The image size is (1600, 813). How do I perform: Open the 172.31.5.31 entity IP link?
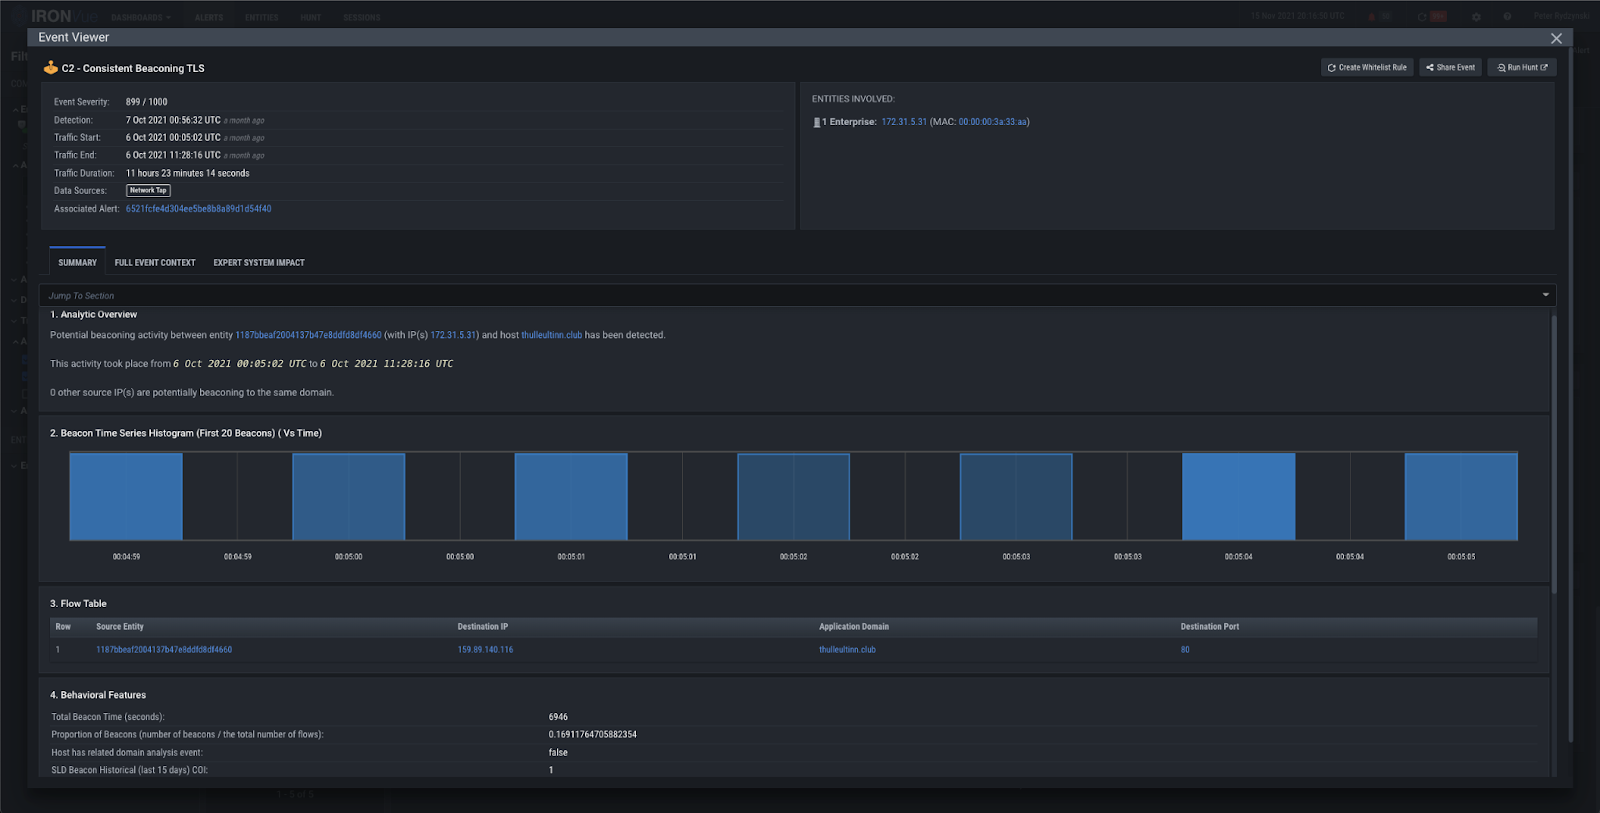[x=904, y=122]
